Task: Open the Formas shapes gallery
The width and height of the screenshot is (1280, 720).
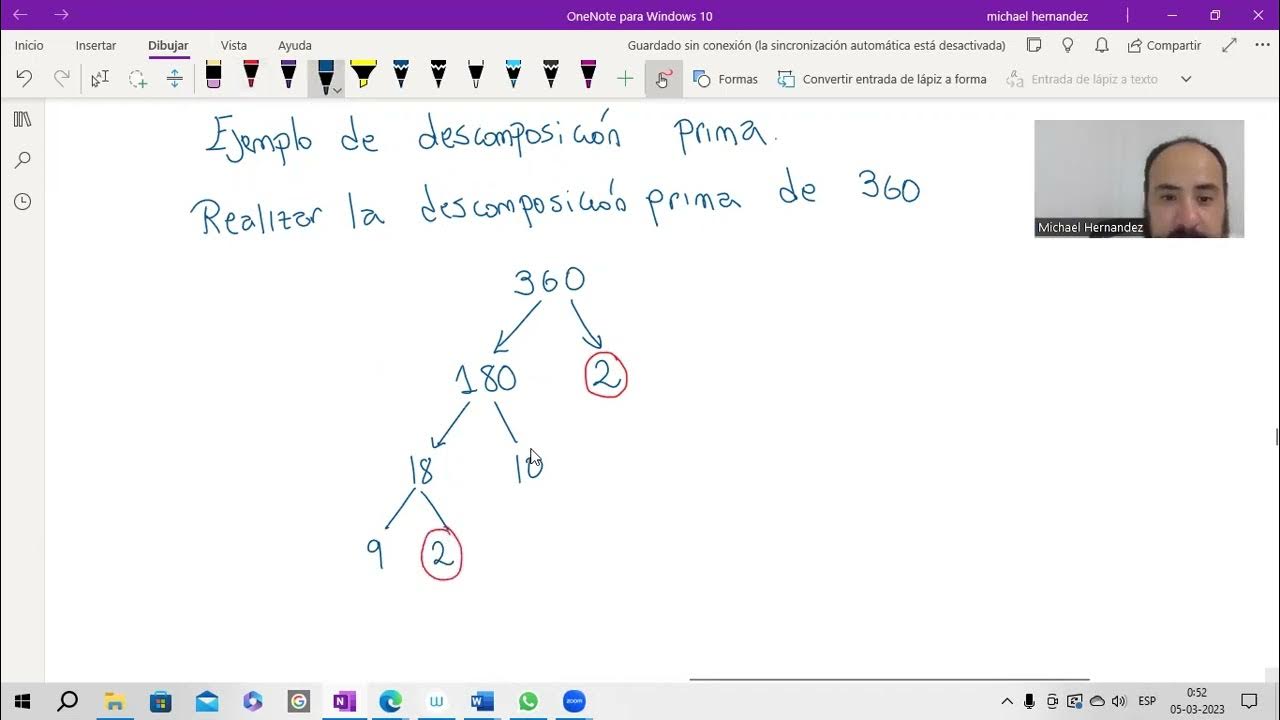Action: coord(726,78)
